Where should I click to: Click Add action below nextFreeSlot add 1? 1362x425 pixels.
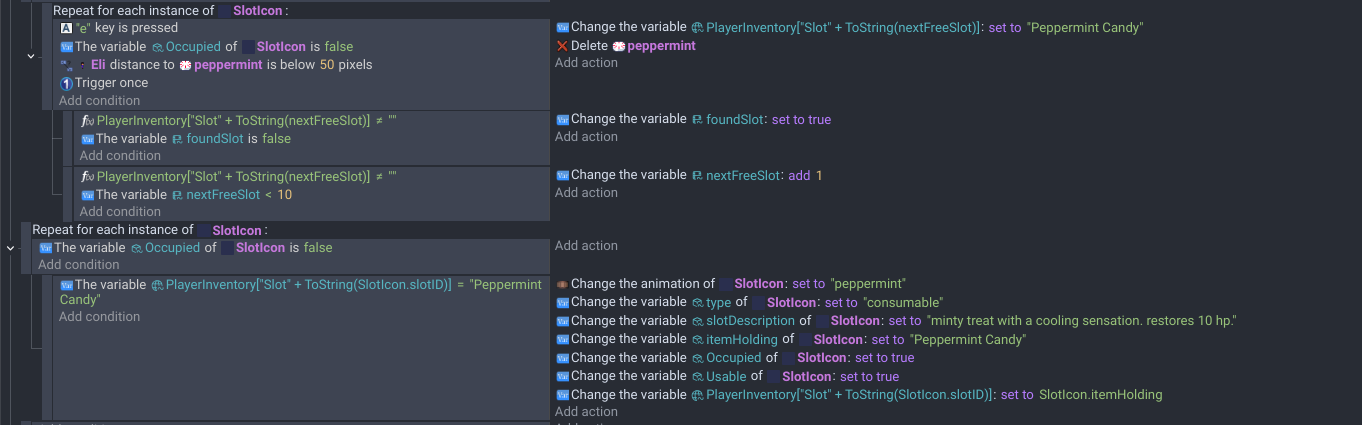pos(586,193)
